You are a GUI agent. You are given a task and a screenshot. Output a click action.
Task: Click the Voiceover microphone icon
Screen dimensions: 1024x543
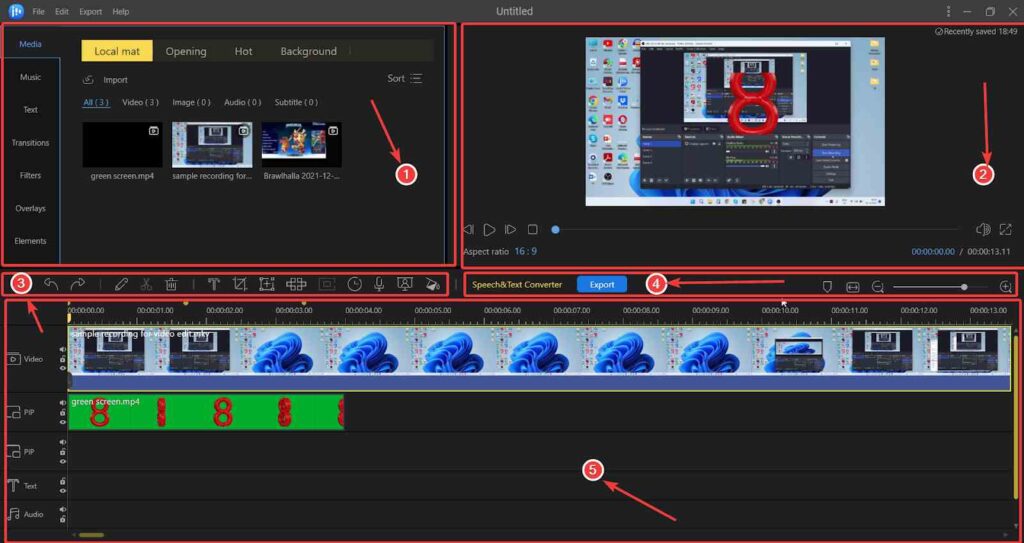coord(379,284)
